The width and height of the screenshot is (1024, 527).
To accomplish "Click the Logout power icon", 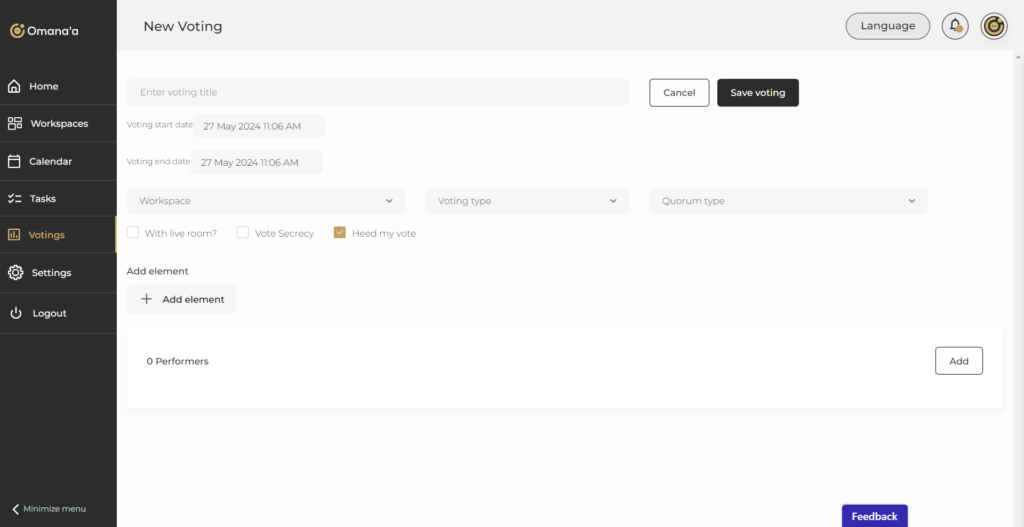I will (x=15, y=313).
